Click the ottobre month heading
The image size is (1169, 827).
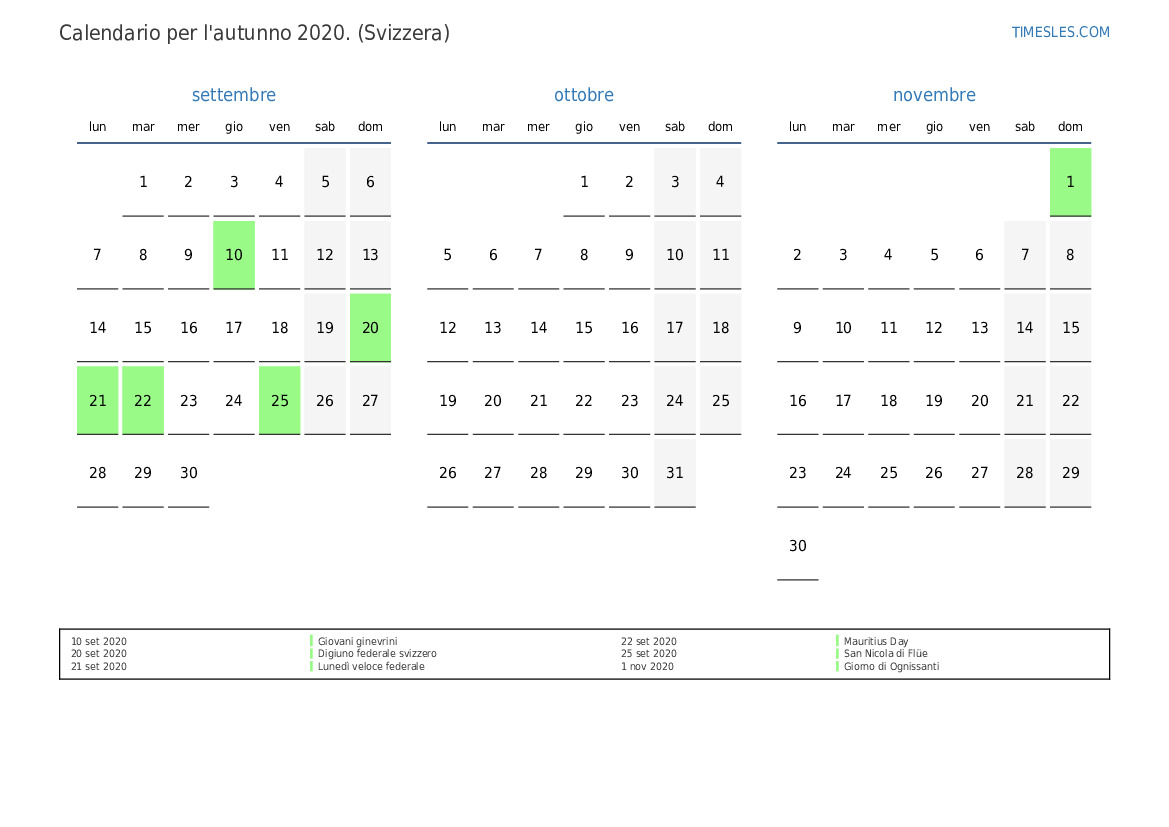[584, 95]
